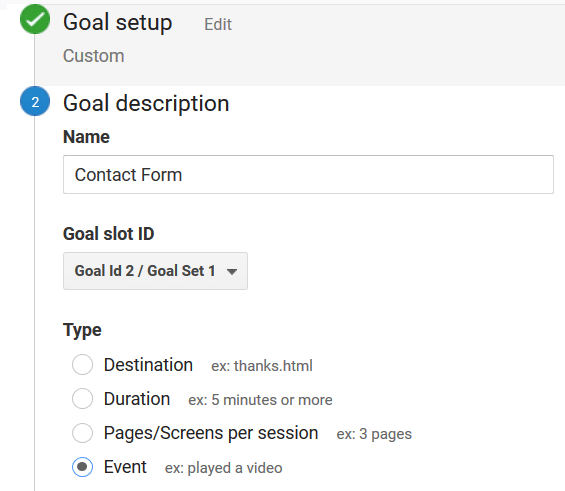Click the Destination type label
Screen dimensions: 565x491
point(148,365)
